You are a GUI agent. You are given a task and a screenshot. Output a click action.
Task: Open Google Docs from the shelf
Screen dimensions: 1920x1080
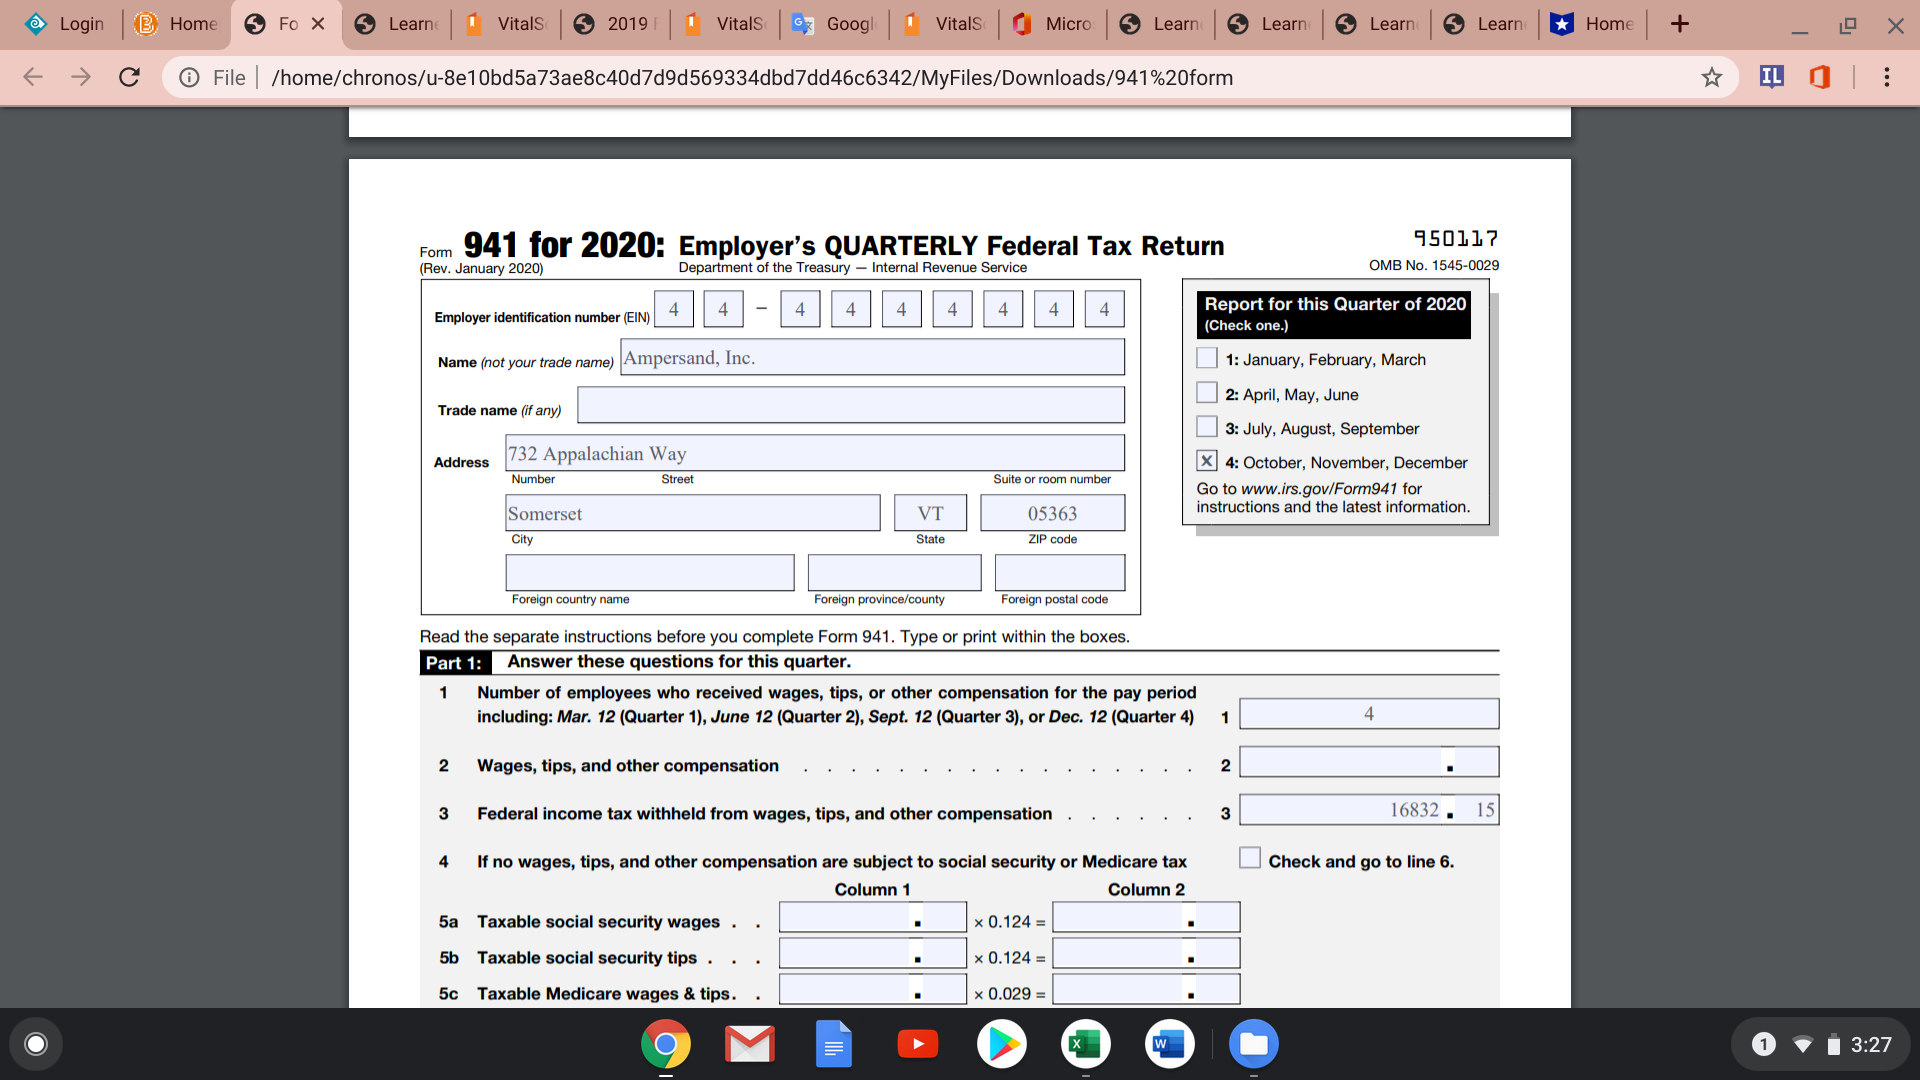point(833,1044)
